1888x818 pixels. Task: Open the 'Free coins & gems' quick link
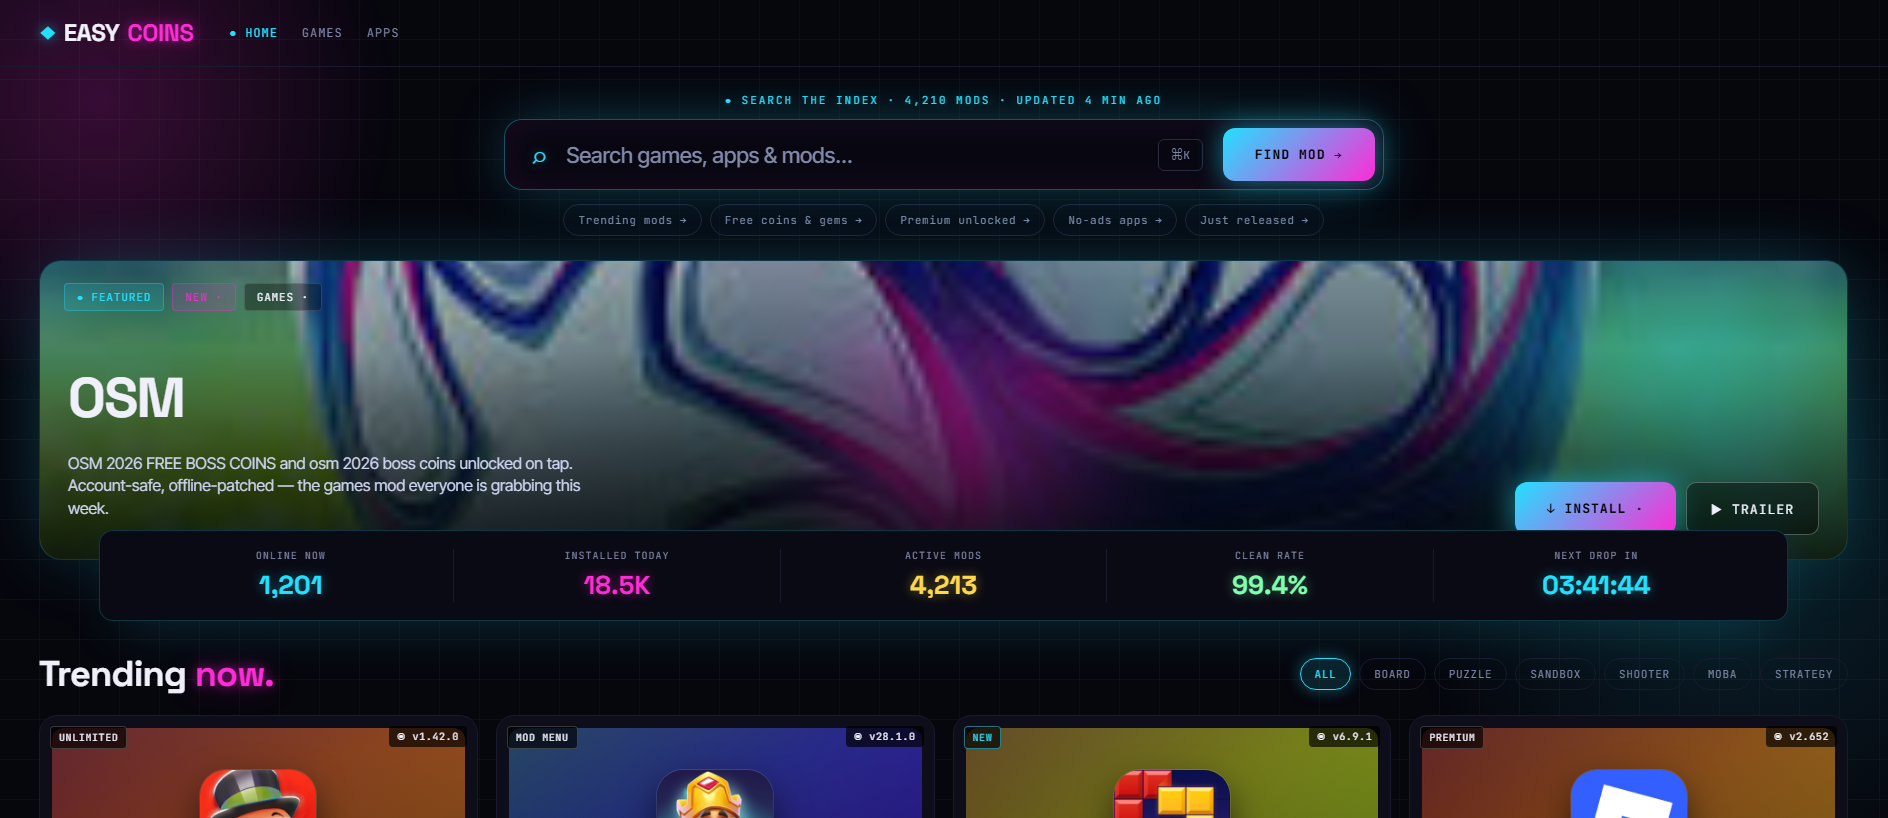pos(793,220)
